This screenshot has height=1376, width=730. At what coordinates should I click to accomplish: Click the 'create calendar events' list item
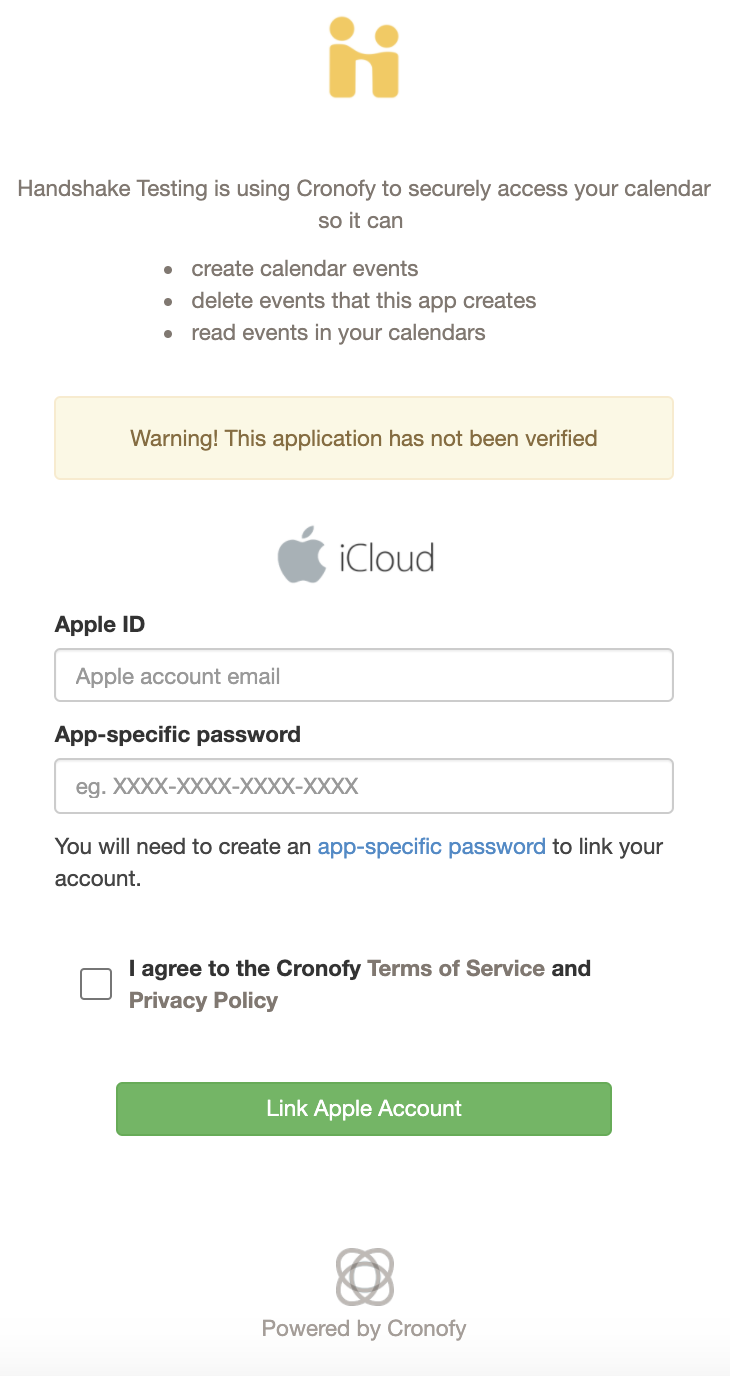tap(305, 268)
